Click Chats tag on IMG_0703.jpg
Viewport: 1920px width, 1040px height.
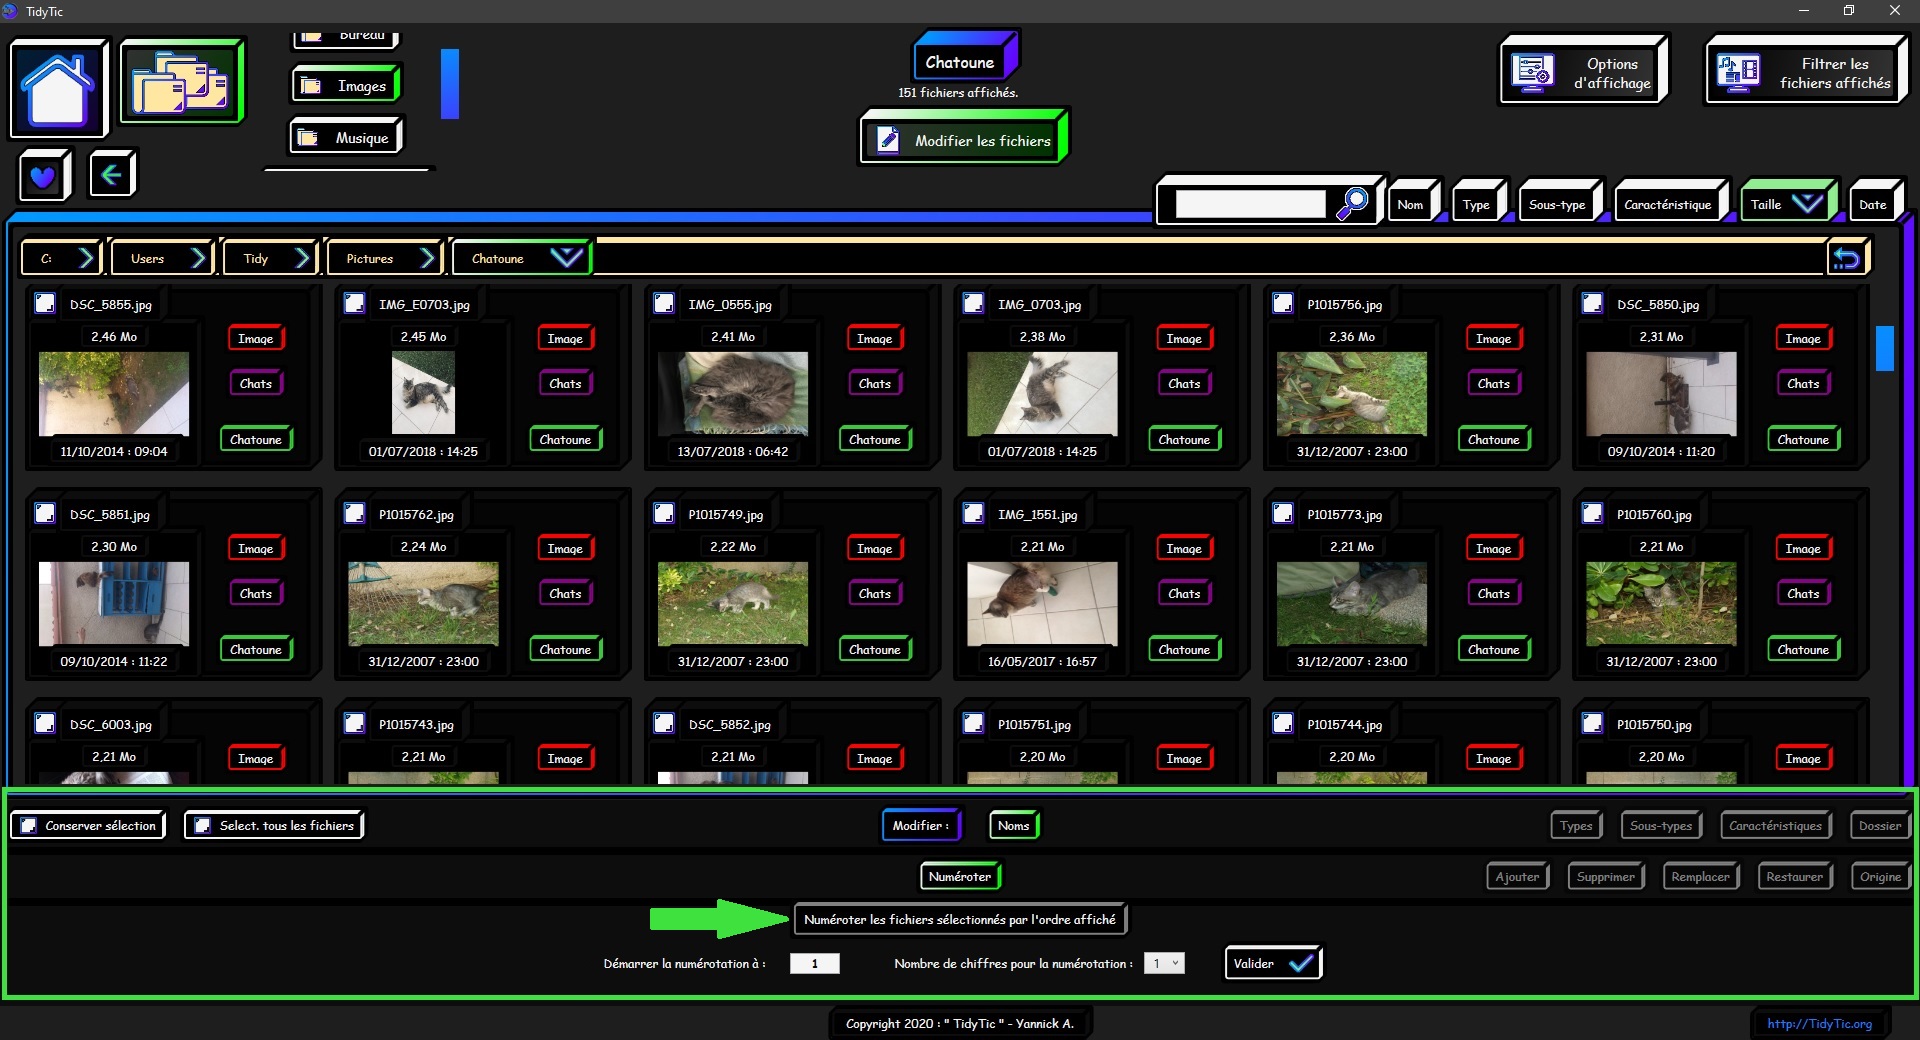point(1184,383)
